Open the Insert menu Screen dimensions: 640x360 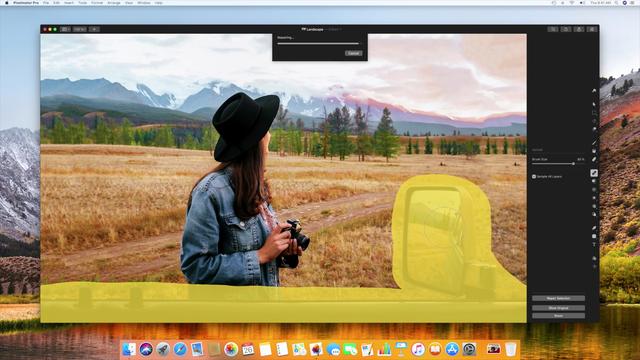[x=69, y=3]
